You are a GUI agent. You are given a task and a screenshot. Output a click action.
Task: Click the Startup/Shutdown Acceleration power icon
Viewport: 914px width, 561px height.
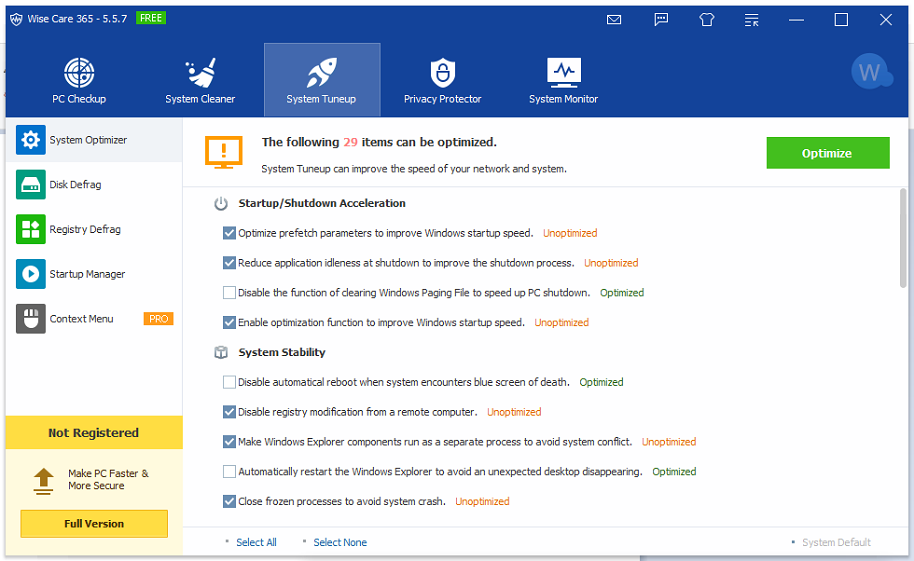[221, 204]
